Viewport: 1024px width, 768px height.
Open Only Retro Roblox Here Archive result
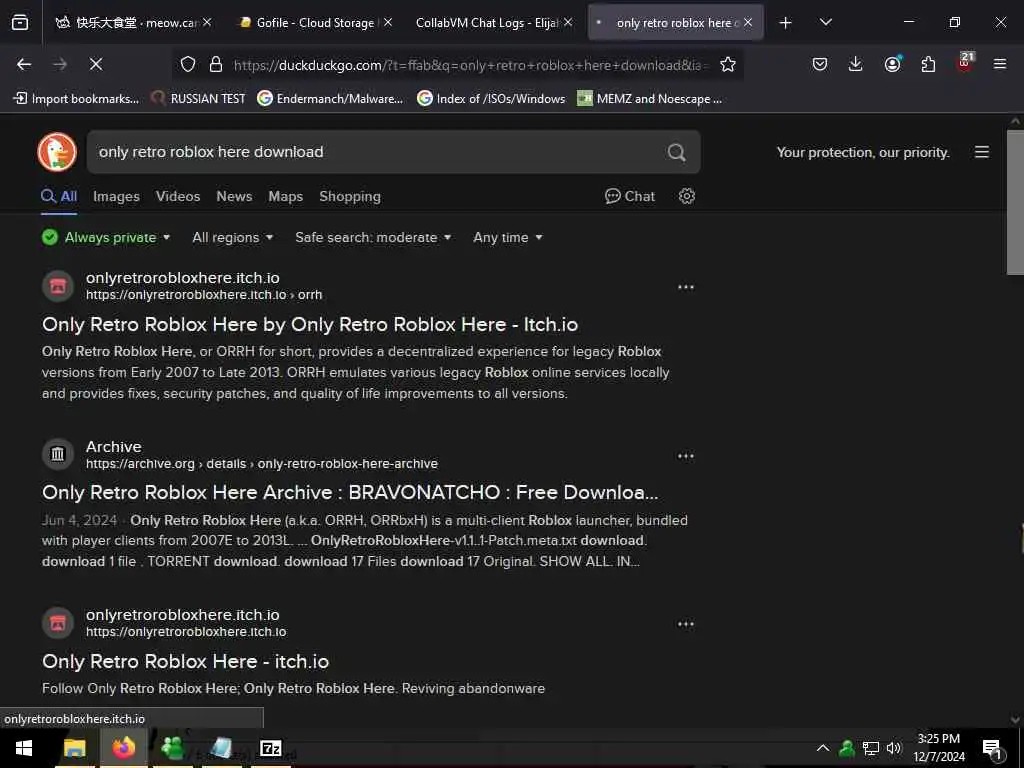(x=349, y=492)
